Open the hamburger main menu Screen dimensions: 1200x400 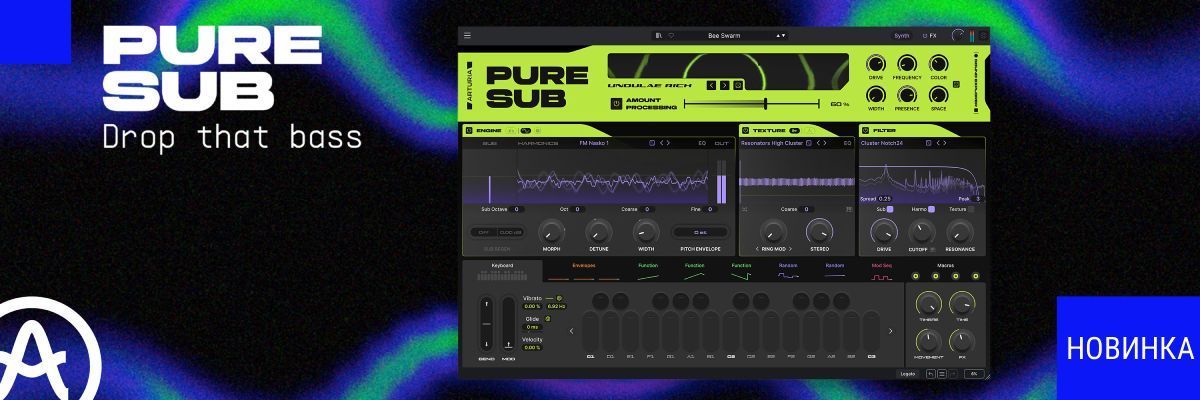click(467, 35)
